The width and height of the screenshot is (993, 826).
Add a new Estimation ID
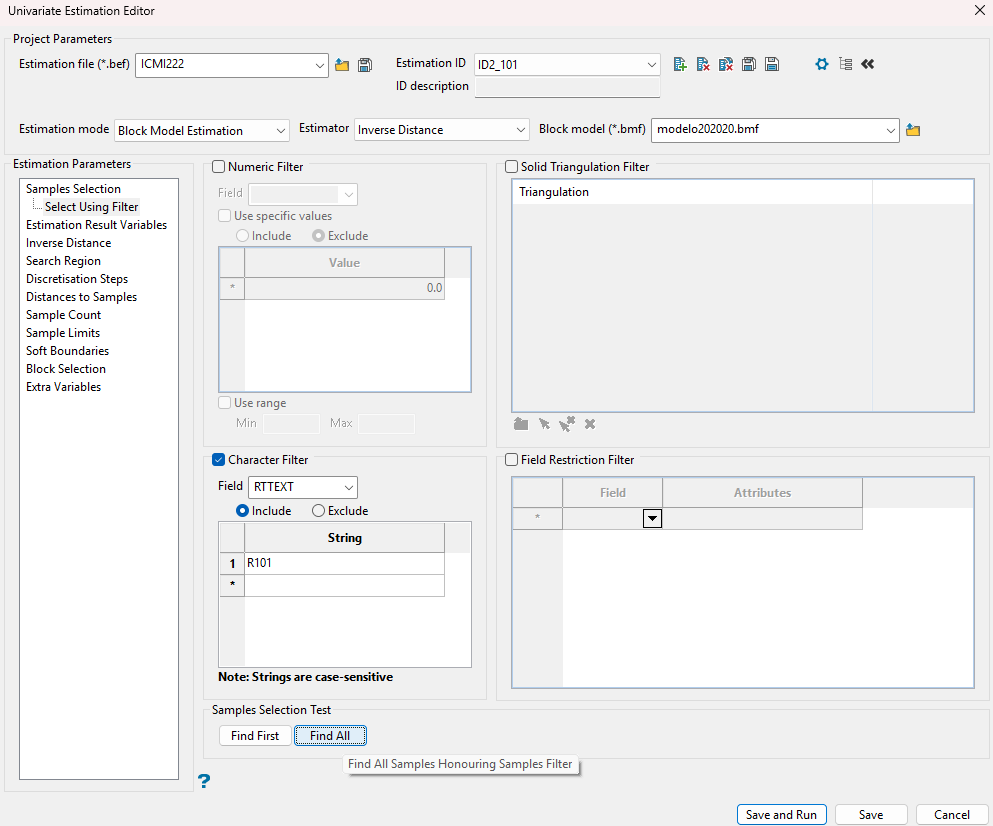[680, 64]
